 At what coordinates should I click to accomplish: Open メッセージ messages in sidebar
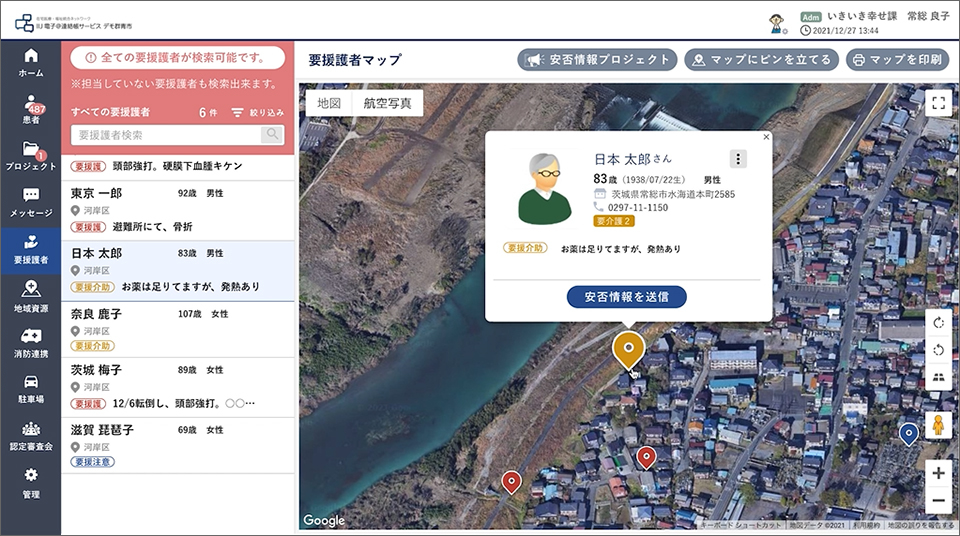(30, 201)
